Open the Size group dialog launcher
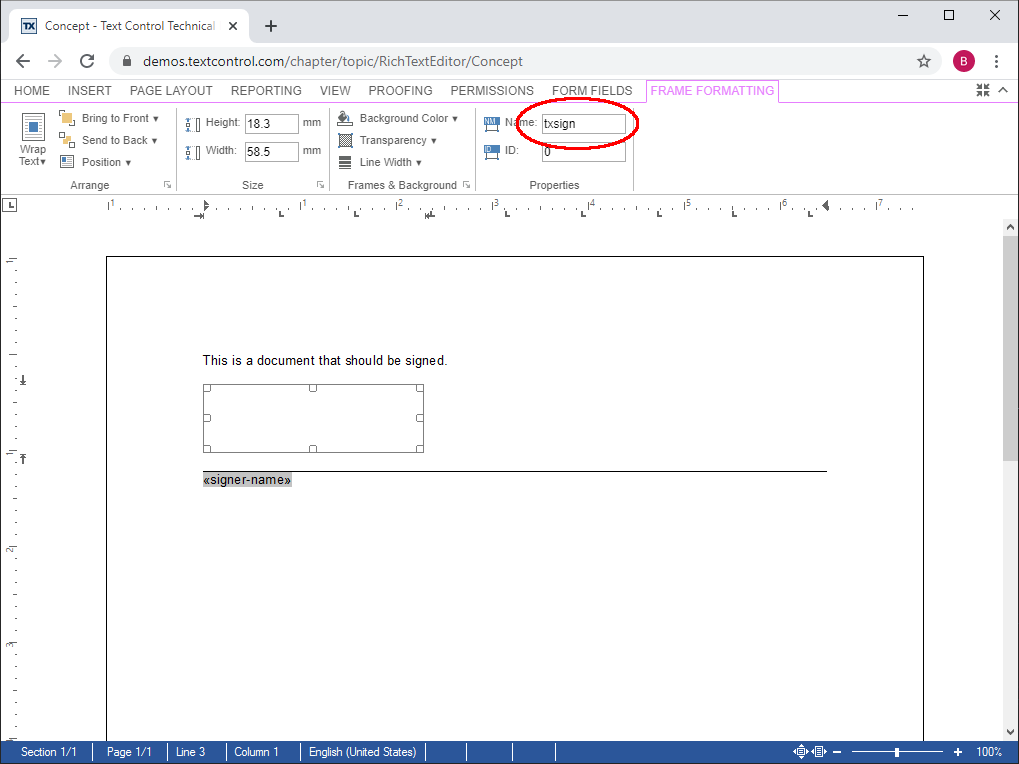1019x764 pixels. (x=320, y=185)
